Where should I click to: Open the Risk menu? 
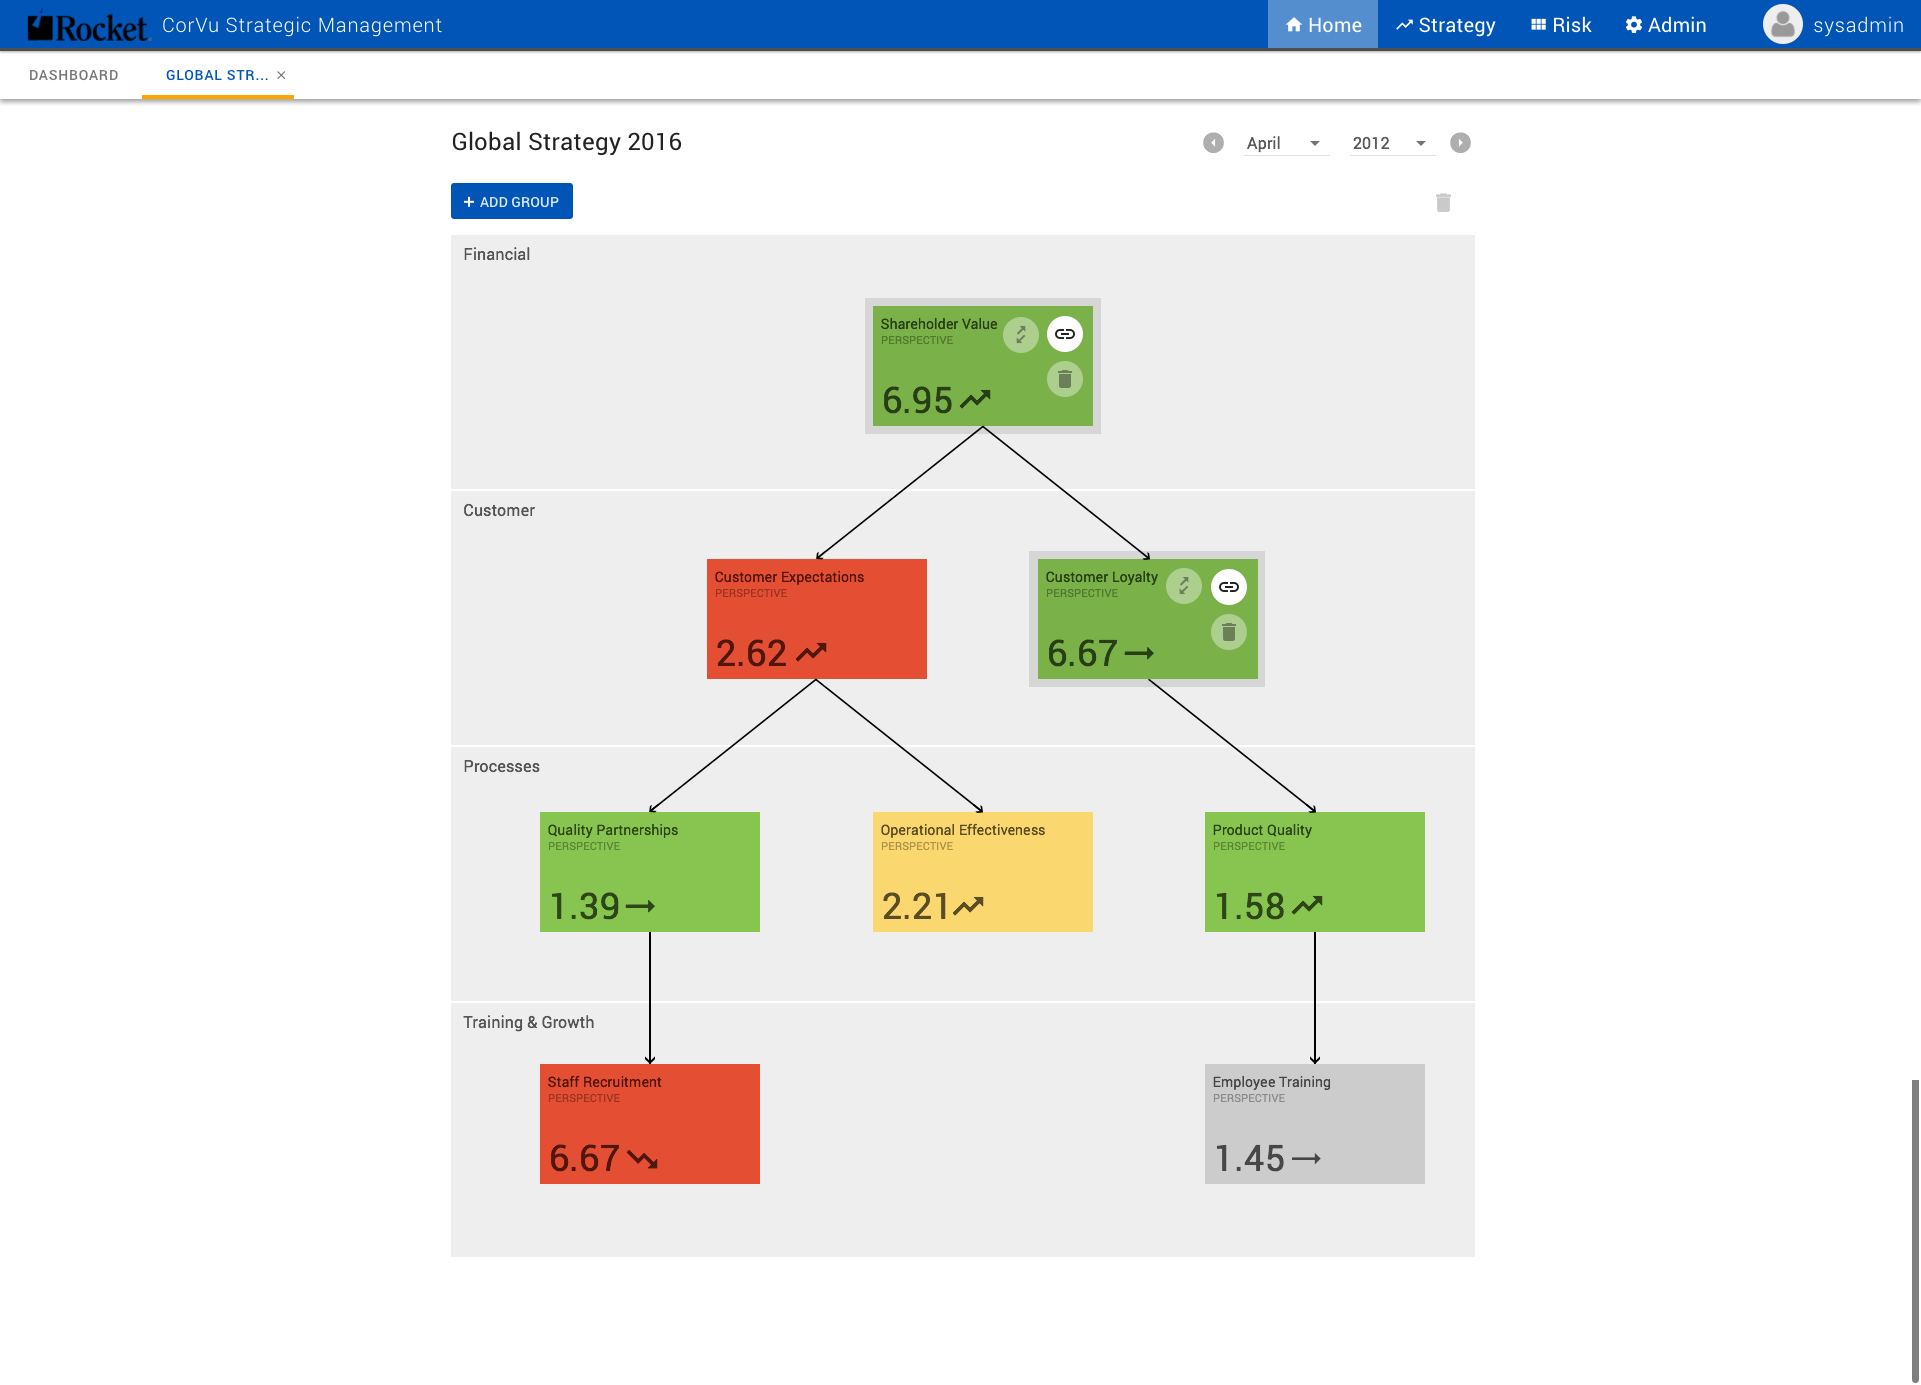pos(1561,25)
